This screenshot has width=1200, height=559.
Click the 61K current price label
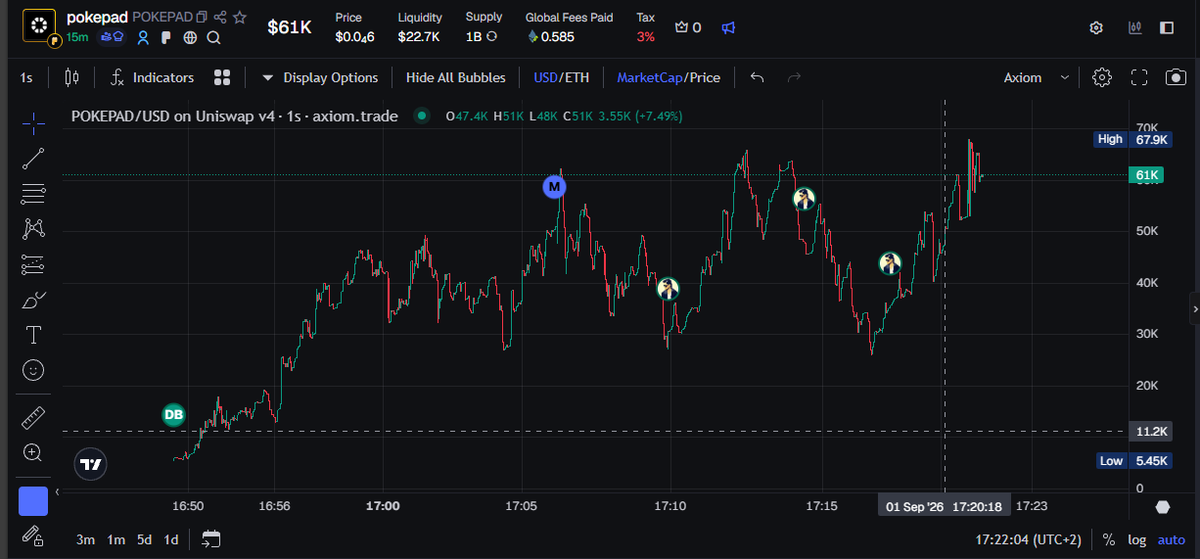pyautogui.click(x=1147, y=176)
